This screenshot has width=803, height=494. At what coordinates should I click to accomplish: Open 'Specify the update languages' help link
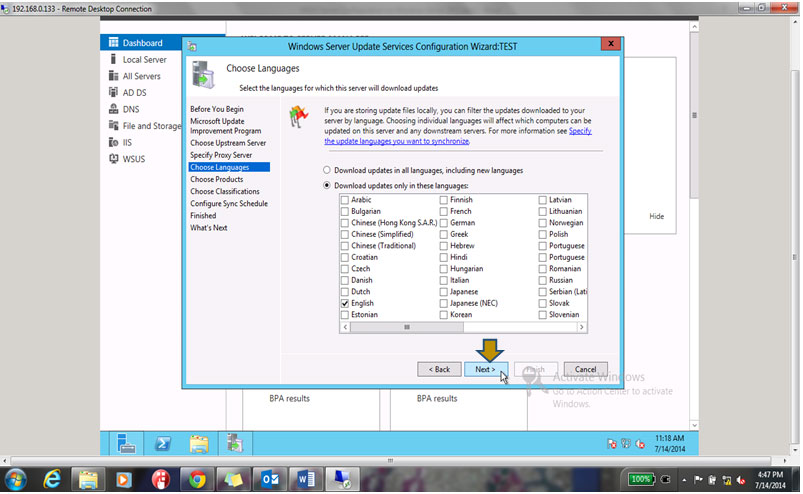[458, 136]
